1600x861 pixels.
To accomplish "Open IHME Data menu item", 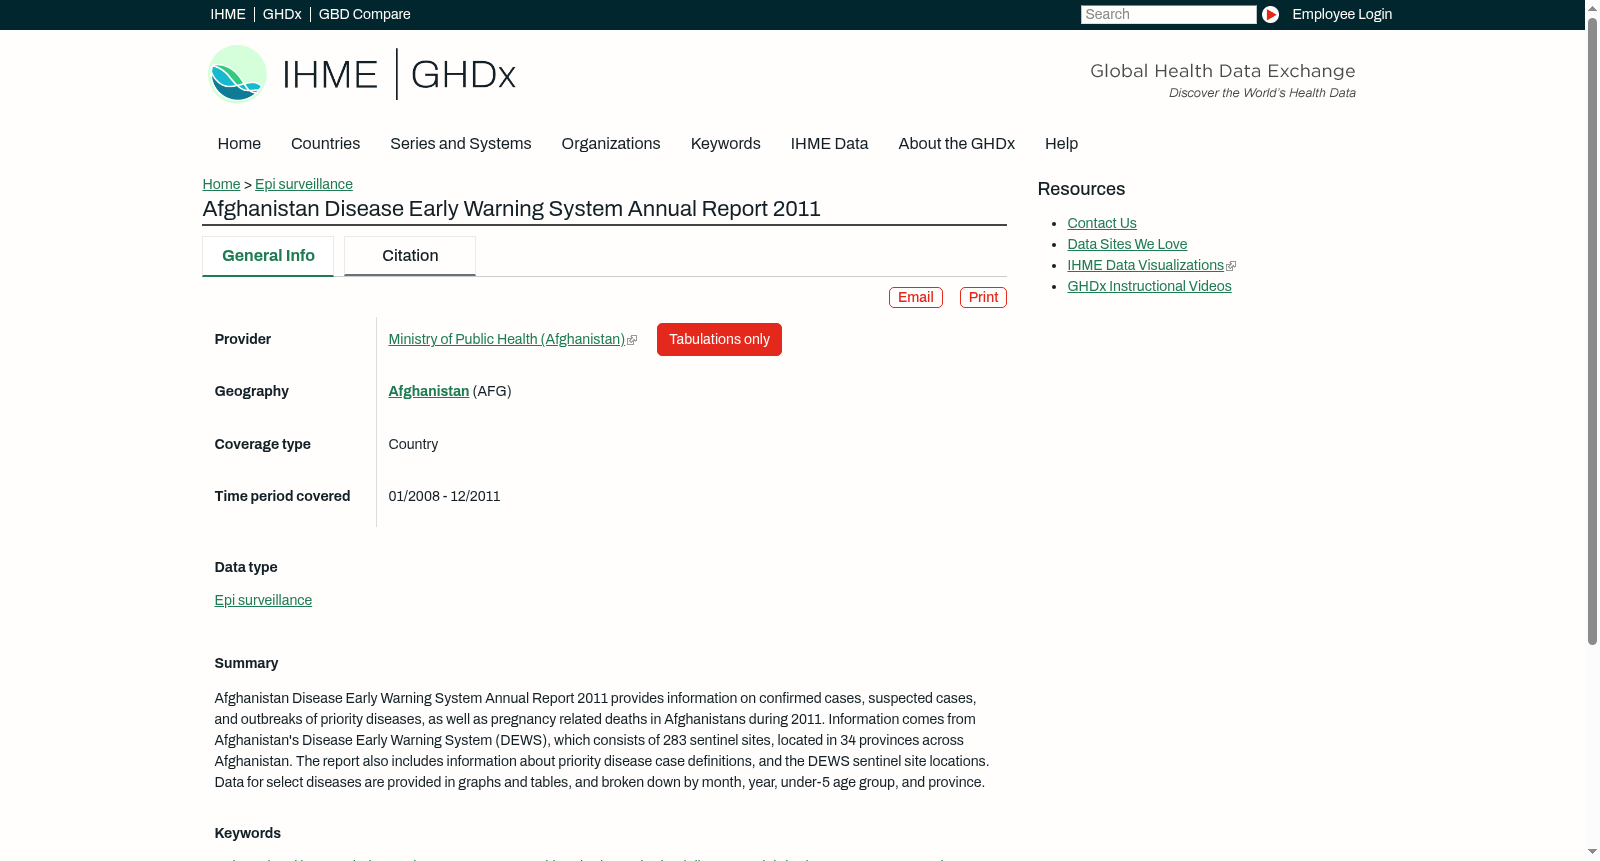I will click(829, 144).
